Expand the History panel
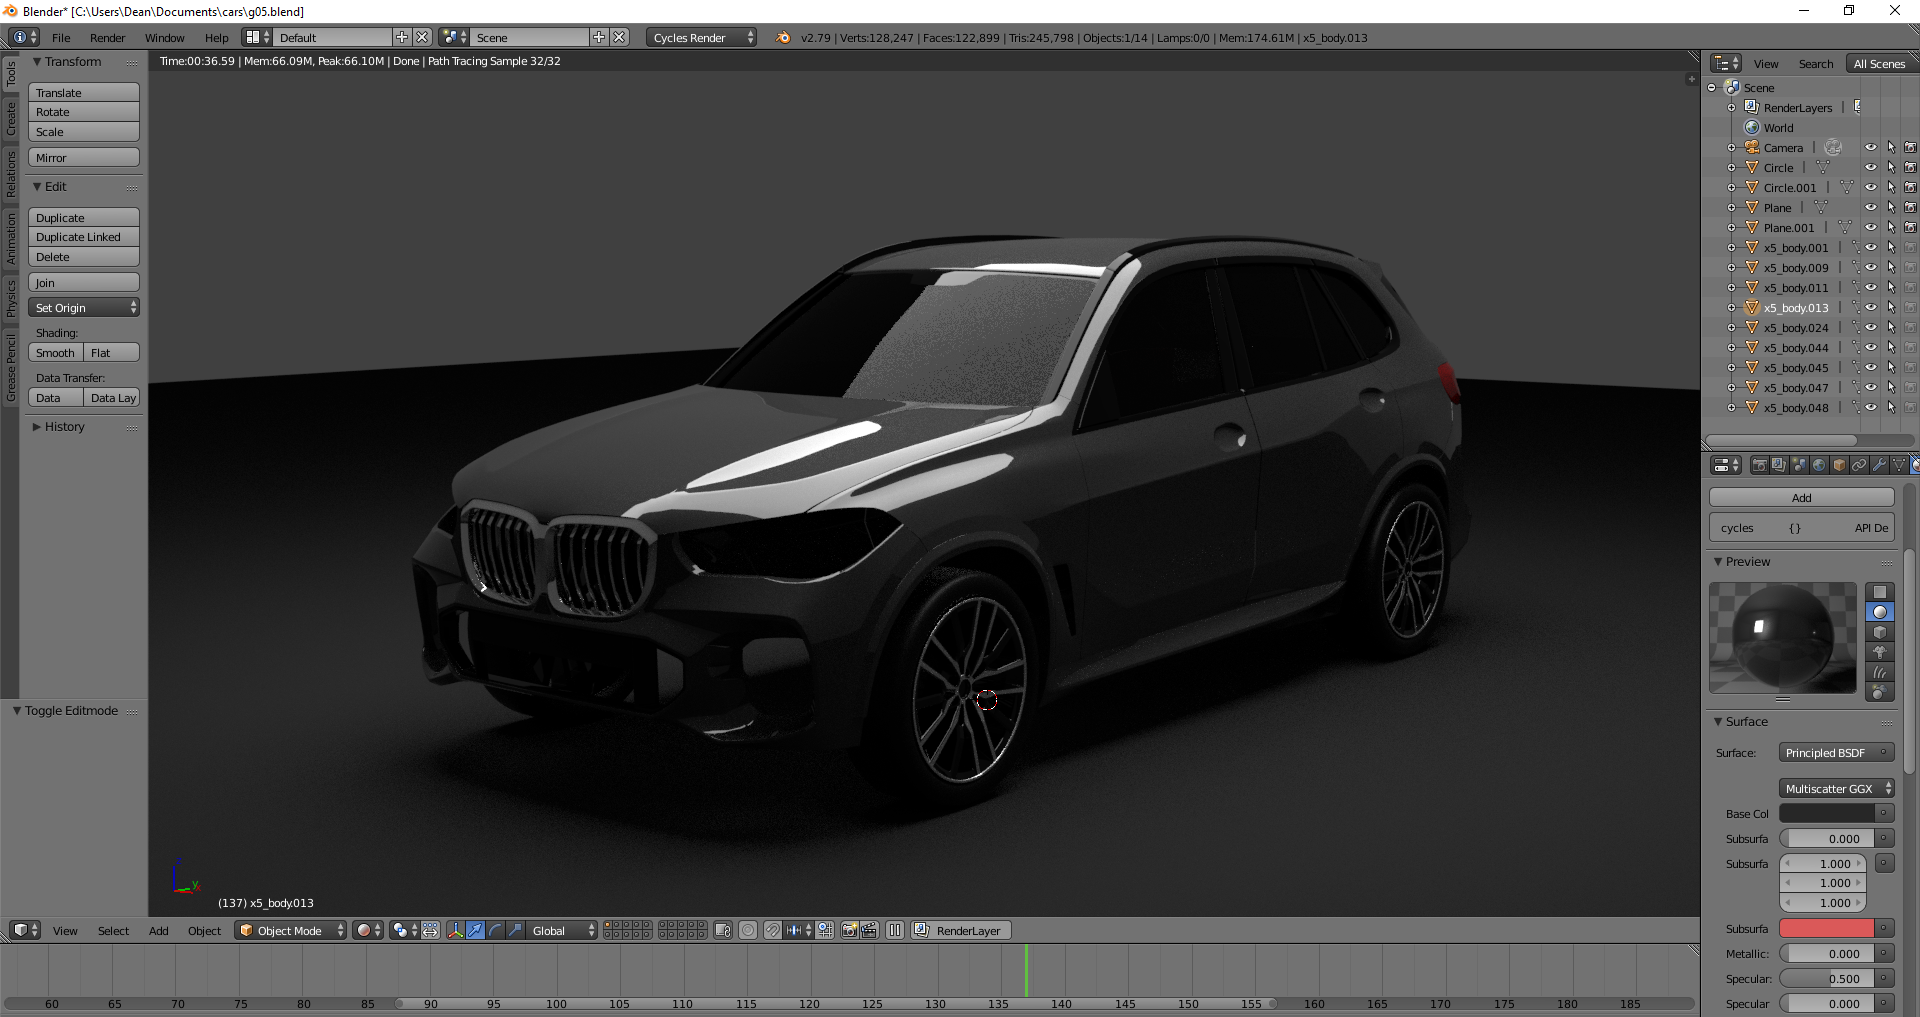The width and height of the screenshot is (1920, 1017). pyautogui.click(x=37, y=426)
